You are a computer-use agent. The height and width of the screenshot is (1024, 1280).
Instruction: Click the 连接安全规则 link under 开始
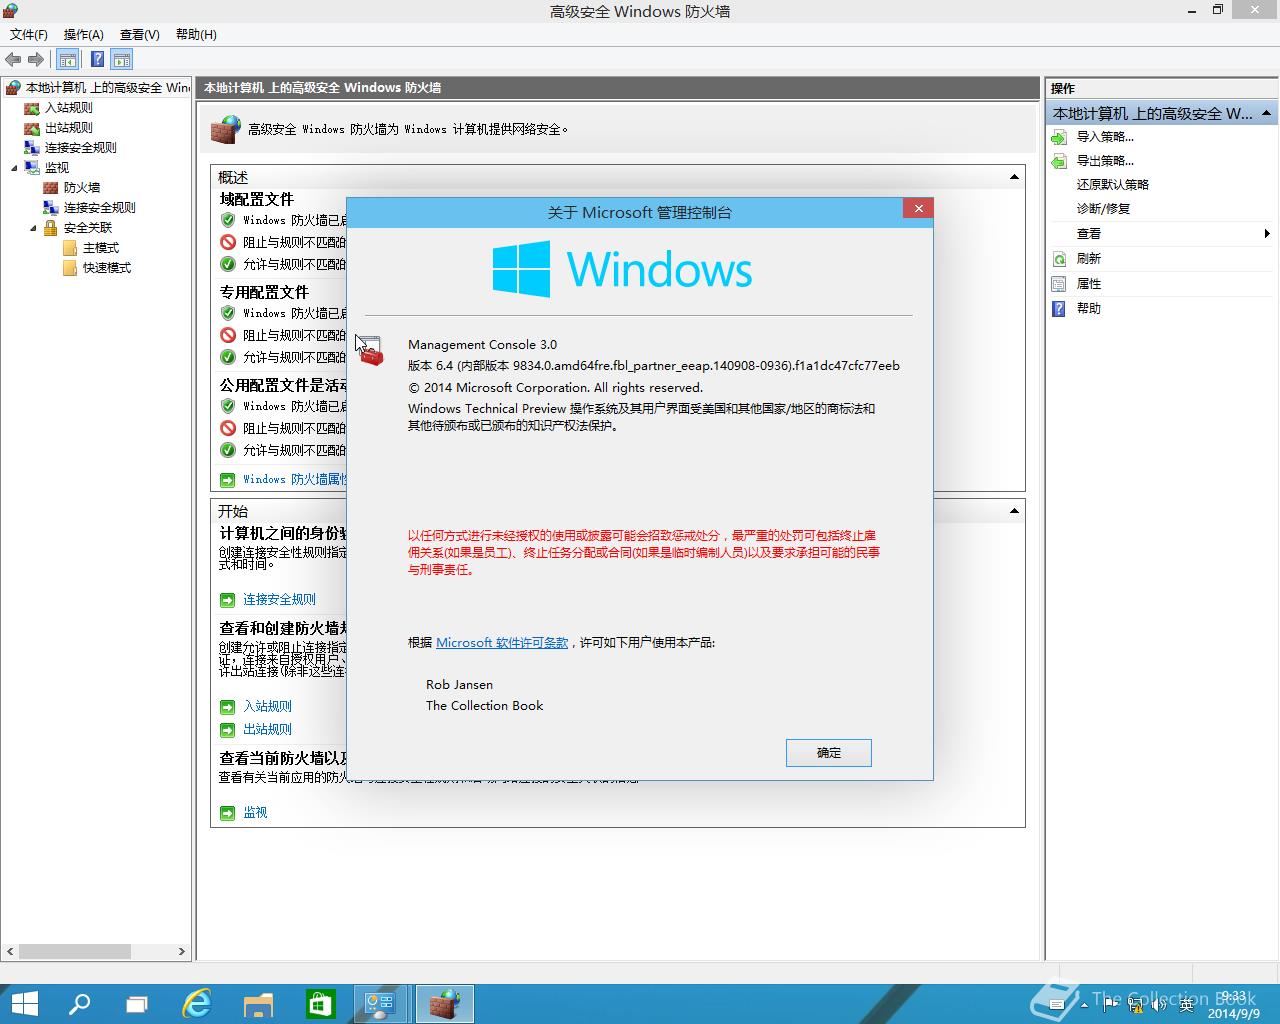(279, 599)
